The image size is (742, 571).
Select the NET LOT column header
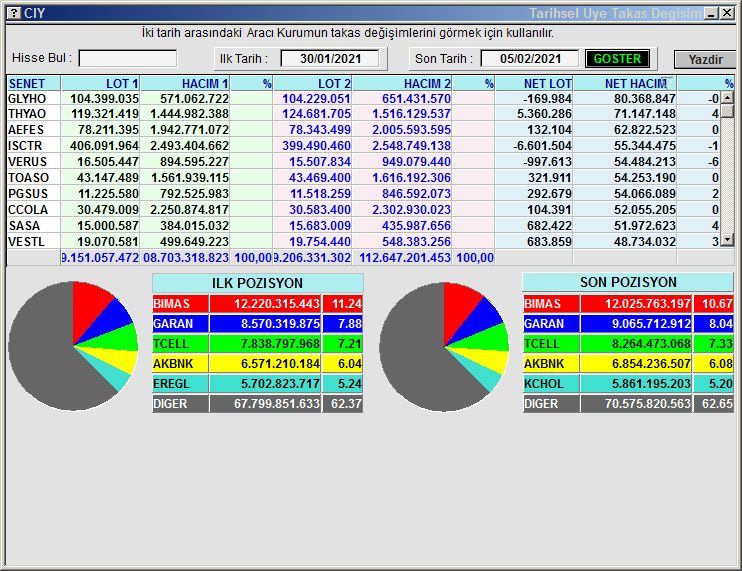tap(534, 84)
